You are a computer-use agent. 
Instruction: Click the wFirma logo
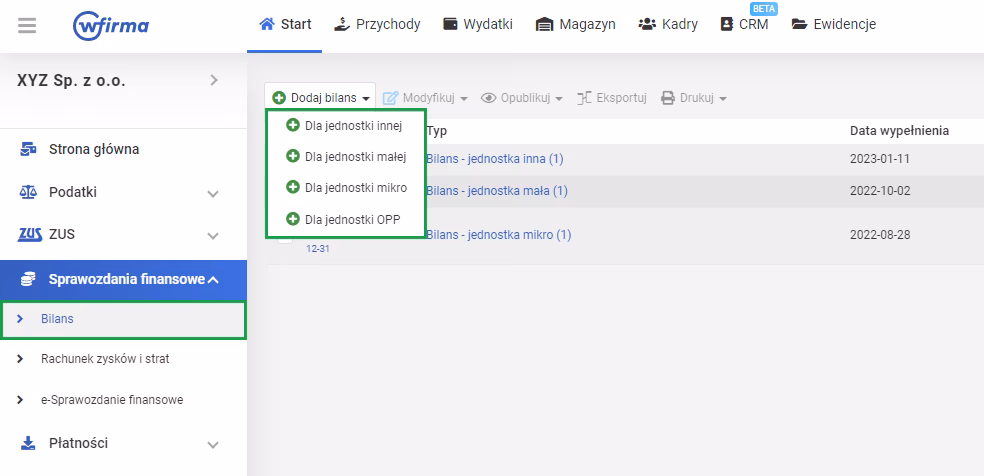[111, 25]
